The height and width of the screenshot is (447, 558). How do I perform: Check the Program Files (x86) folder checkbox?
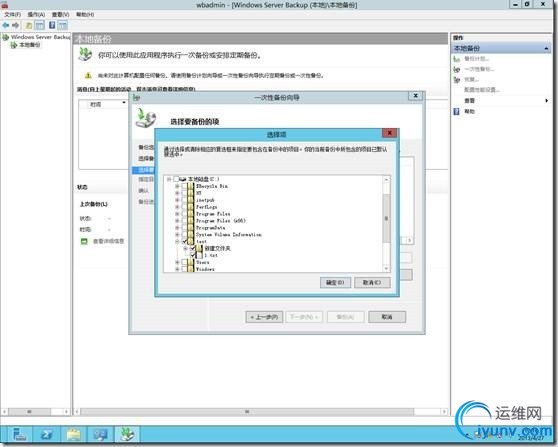[x=184, y=221]
